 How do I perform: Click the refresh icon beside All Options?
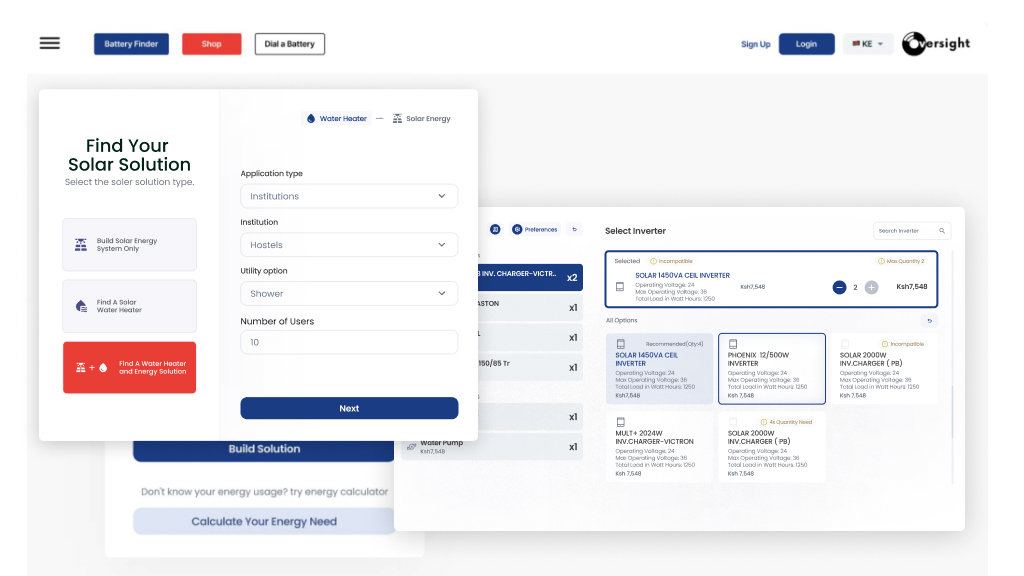coord(929,321)
